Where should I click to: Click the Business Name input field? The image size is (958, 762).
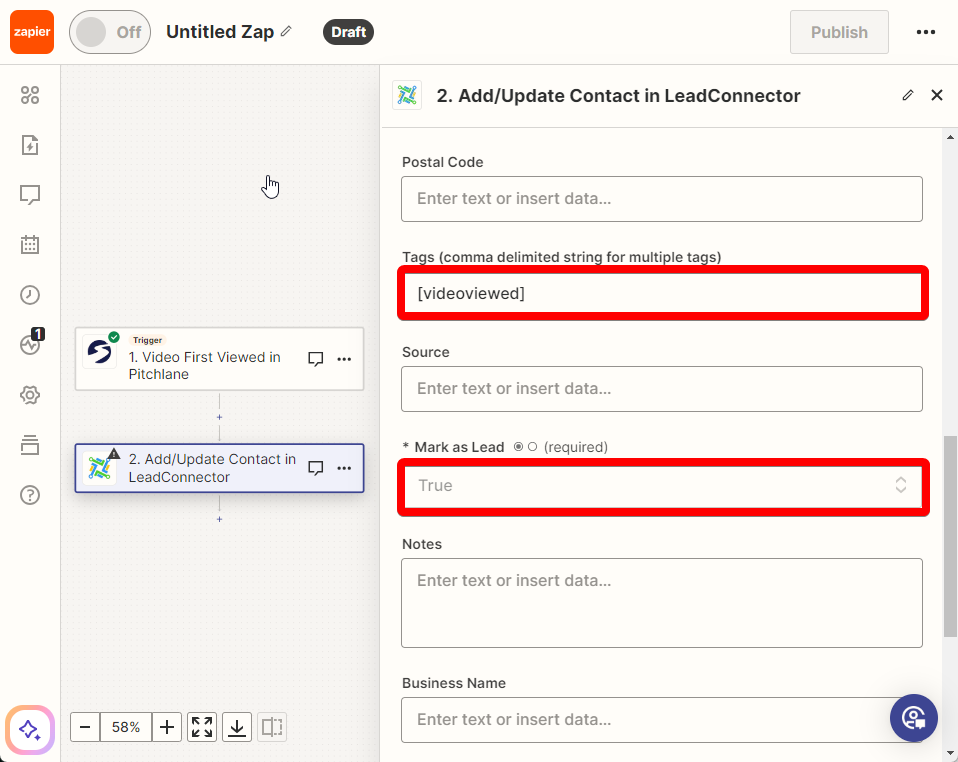point(662,720)
